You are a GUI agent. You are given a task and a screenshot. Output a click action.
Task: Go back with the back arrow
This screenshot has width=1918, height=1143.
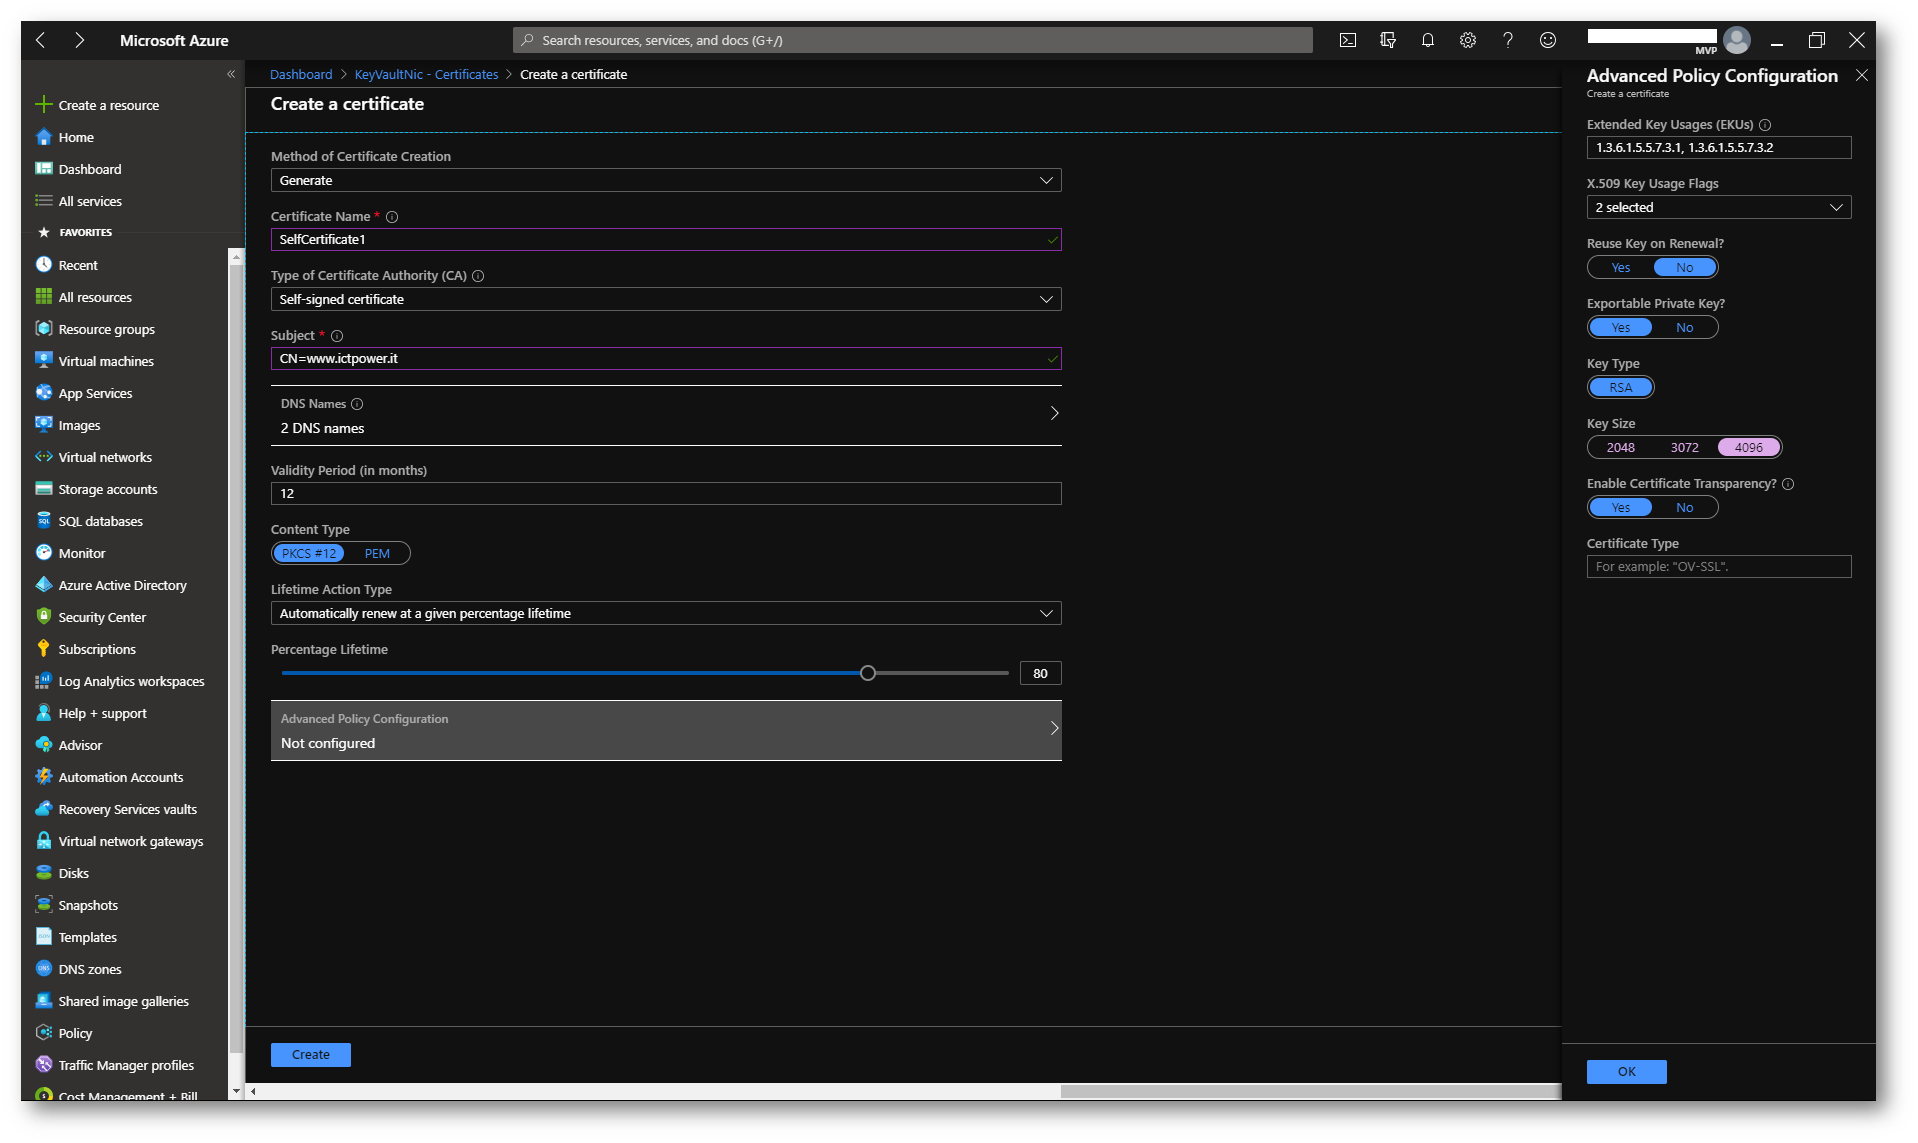41,40
